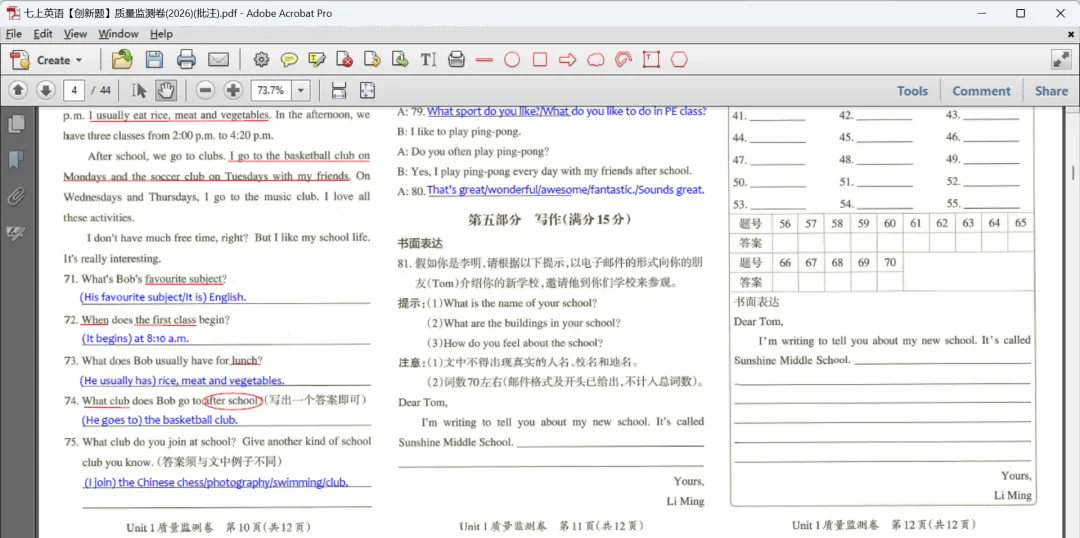Select the Highlight Text tool
The image size is (1080, 538).
click(x=317, y=60)
